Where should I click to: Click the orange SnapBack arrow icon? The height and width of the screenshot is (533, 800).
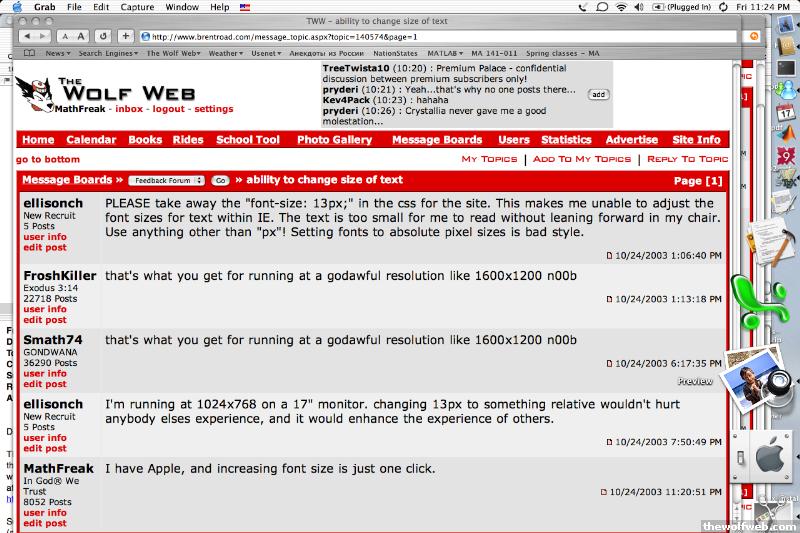[753, 36]
